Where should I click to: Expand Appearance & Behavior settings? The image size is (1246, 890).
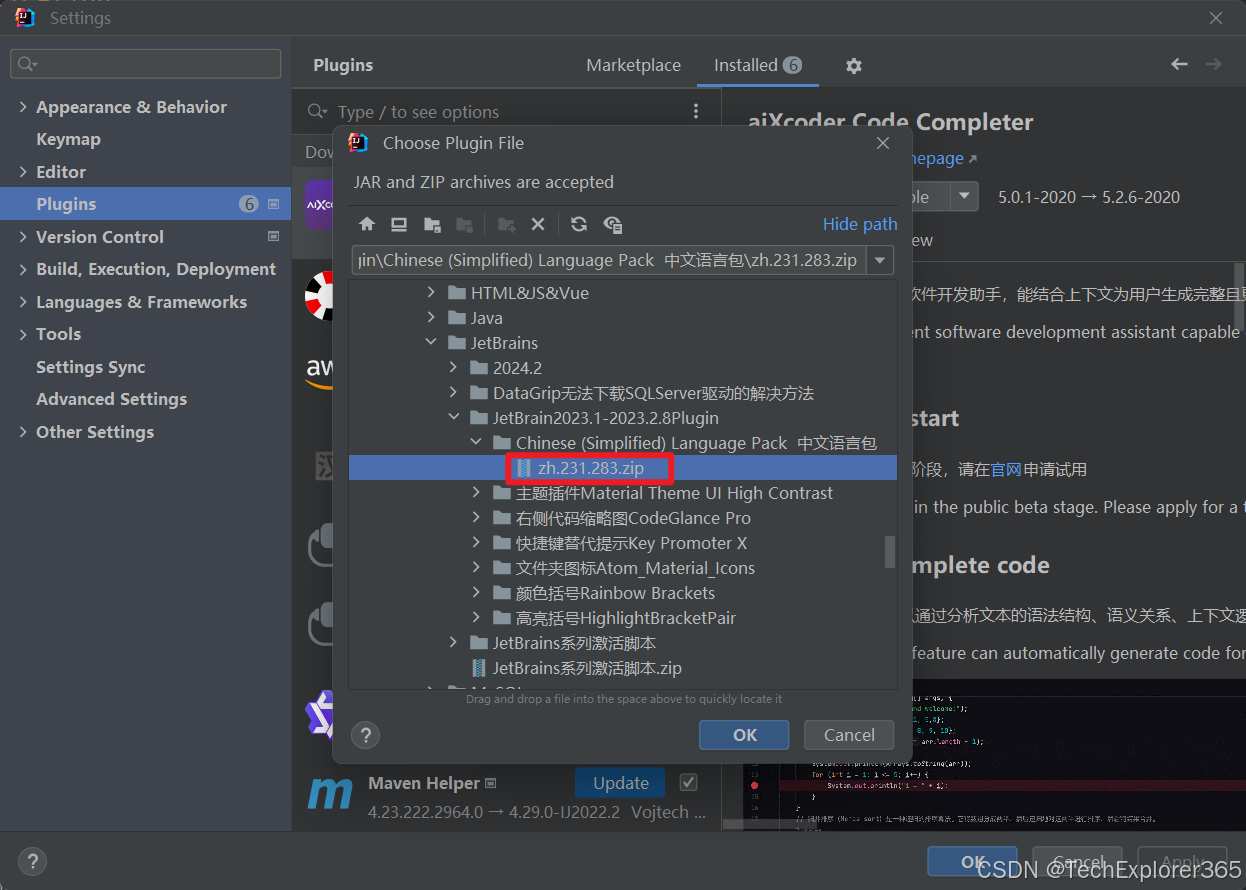(23, 107)
